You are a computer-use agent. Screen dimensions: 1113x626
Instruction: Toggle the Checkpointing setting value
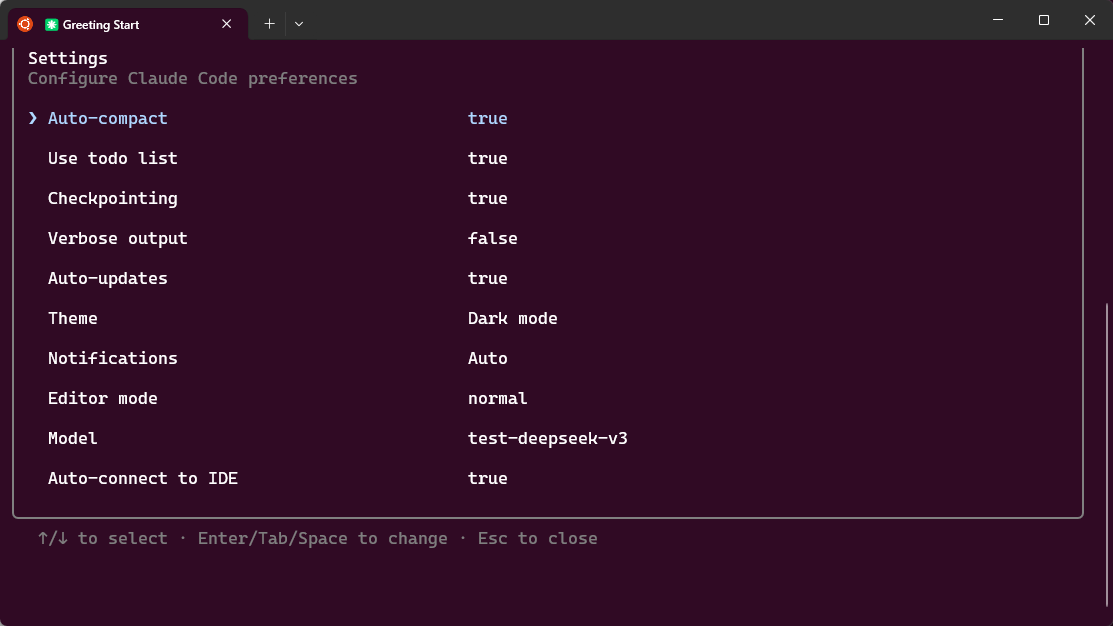487,198
